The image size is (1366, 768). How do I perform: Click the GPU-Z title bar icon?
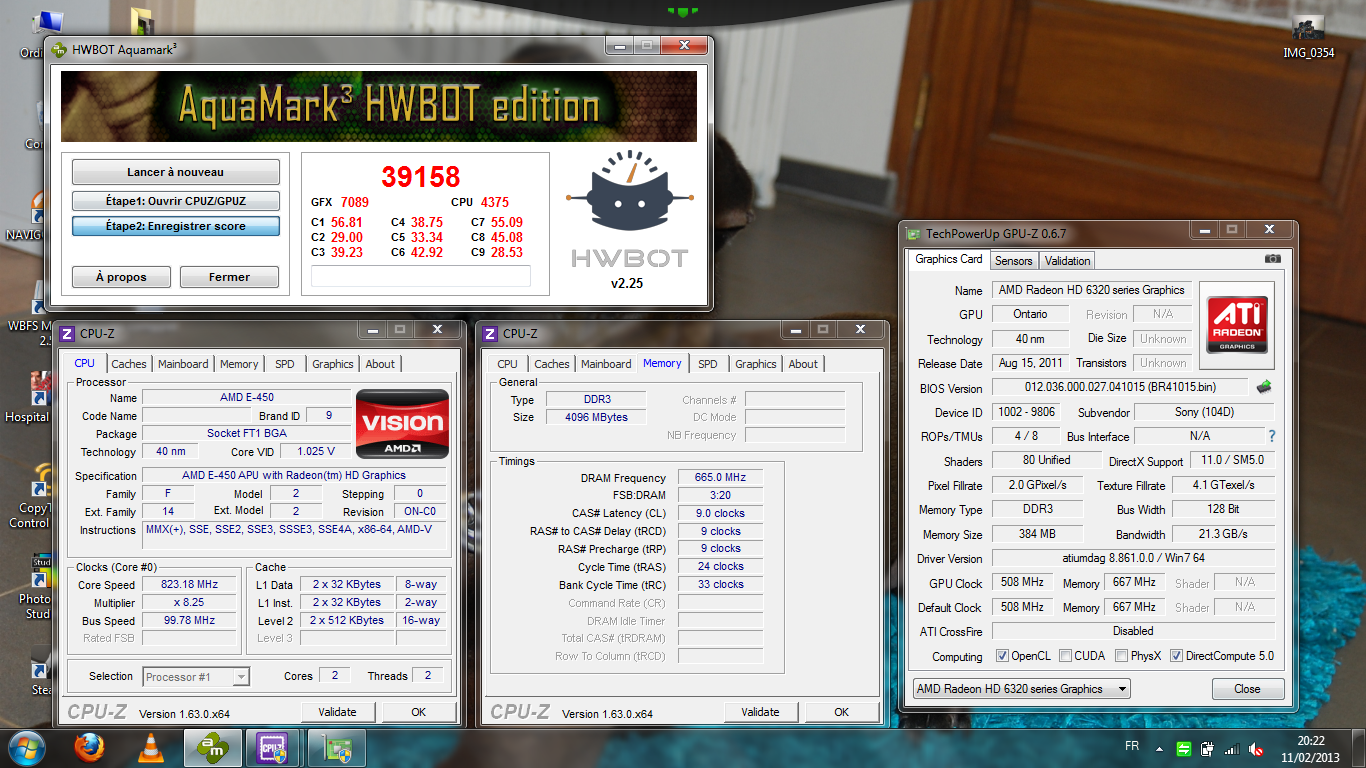click(x=913, y=234)
